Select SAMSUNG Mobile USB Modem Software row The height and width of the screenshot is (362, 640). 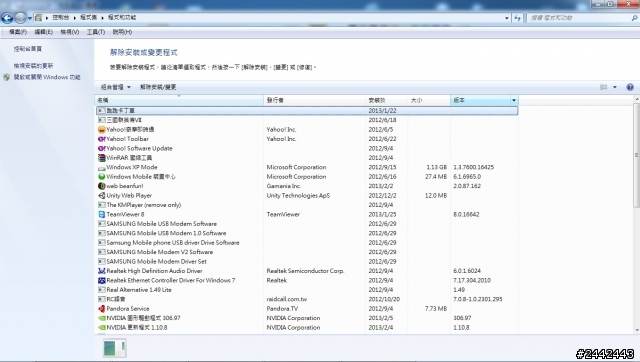[x=307, y=224]
